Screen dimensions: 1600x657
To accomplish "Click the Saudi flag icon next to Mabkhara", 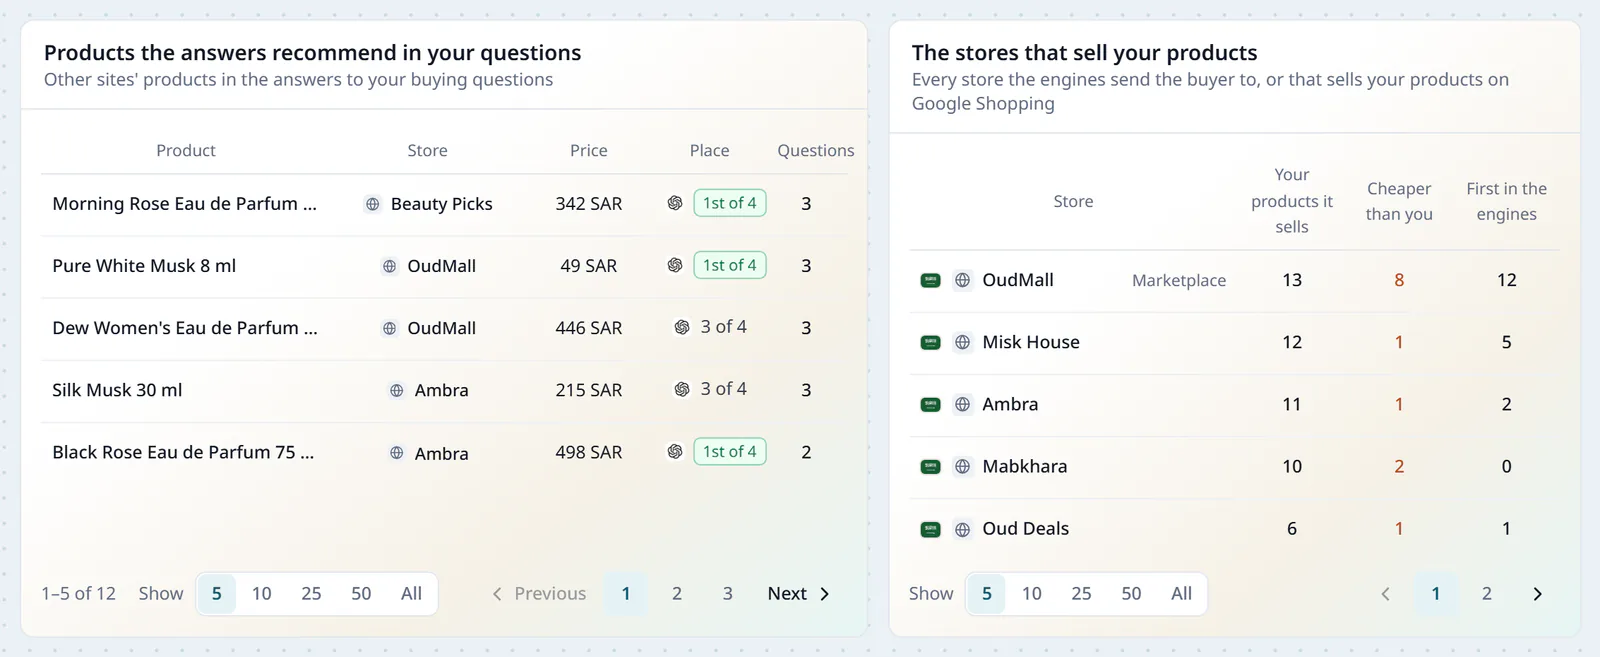I will click(x=930, y=466).
